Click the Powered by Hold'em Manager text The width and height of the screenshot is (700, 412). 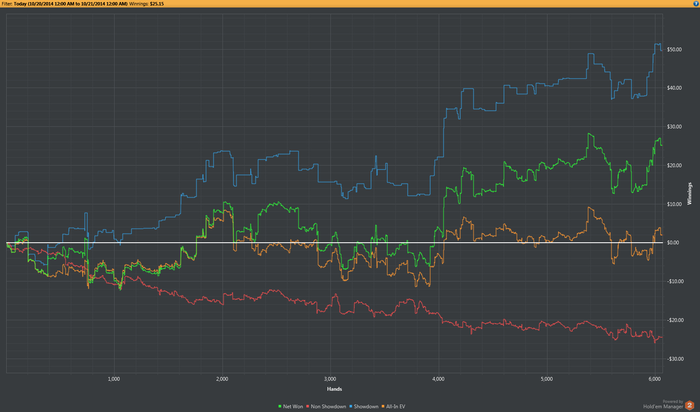(663, 404)
